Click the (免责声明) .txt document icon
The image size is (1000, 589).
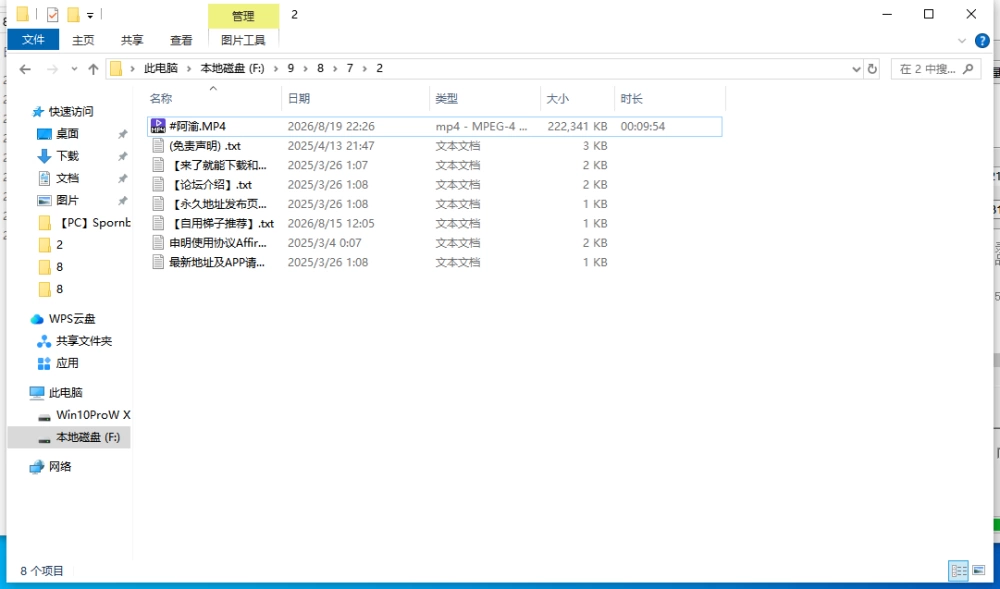158,146
